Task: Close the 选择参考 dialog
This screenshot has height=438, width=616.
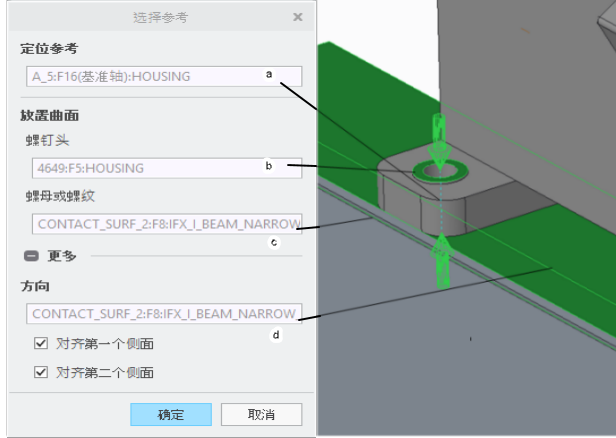Action: [x=298, y=17]
